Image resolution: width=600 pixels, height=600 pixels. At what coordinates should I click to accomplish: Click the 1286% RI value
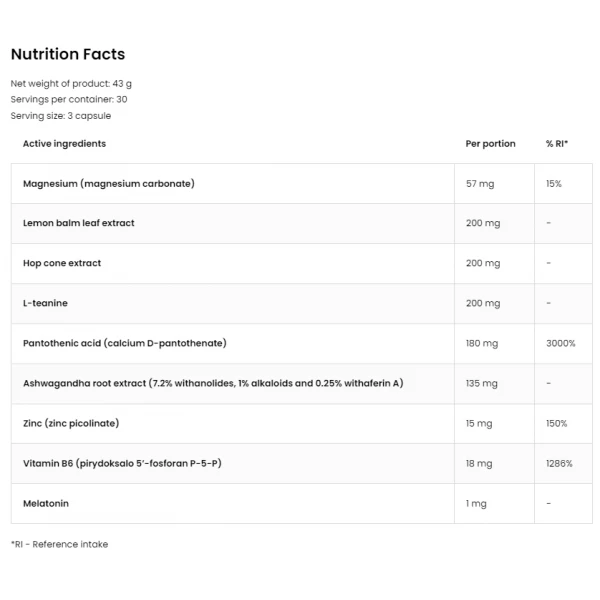(559, 463)
